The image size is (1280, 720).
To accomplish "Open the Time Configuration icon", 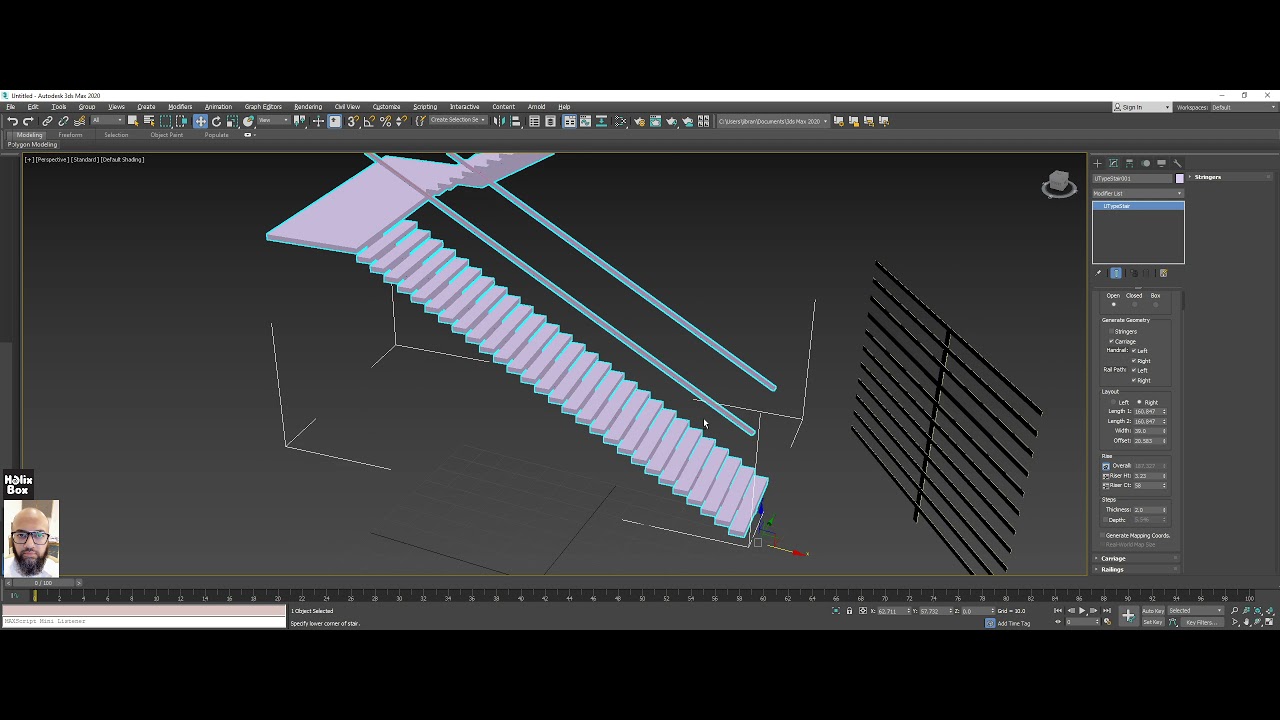I will [x=1108, y=622].
